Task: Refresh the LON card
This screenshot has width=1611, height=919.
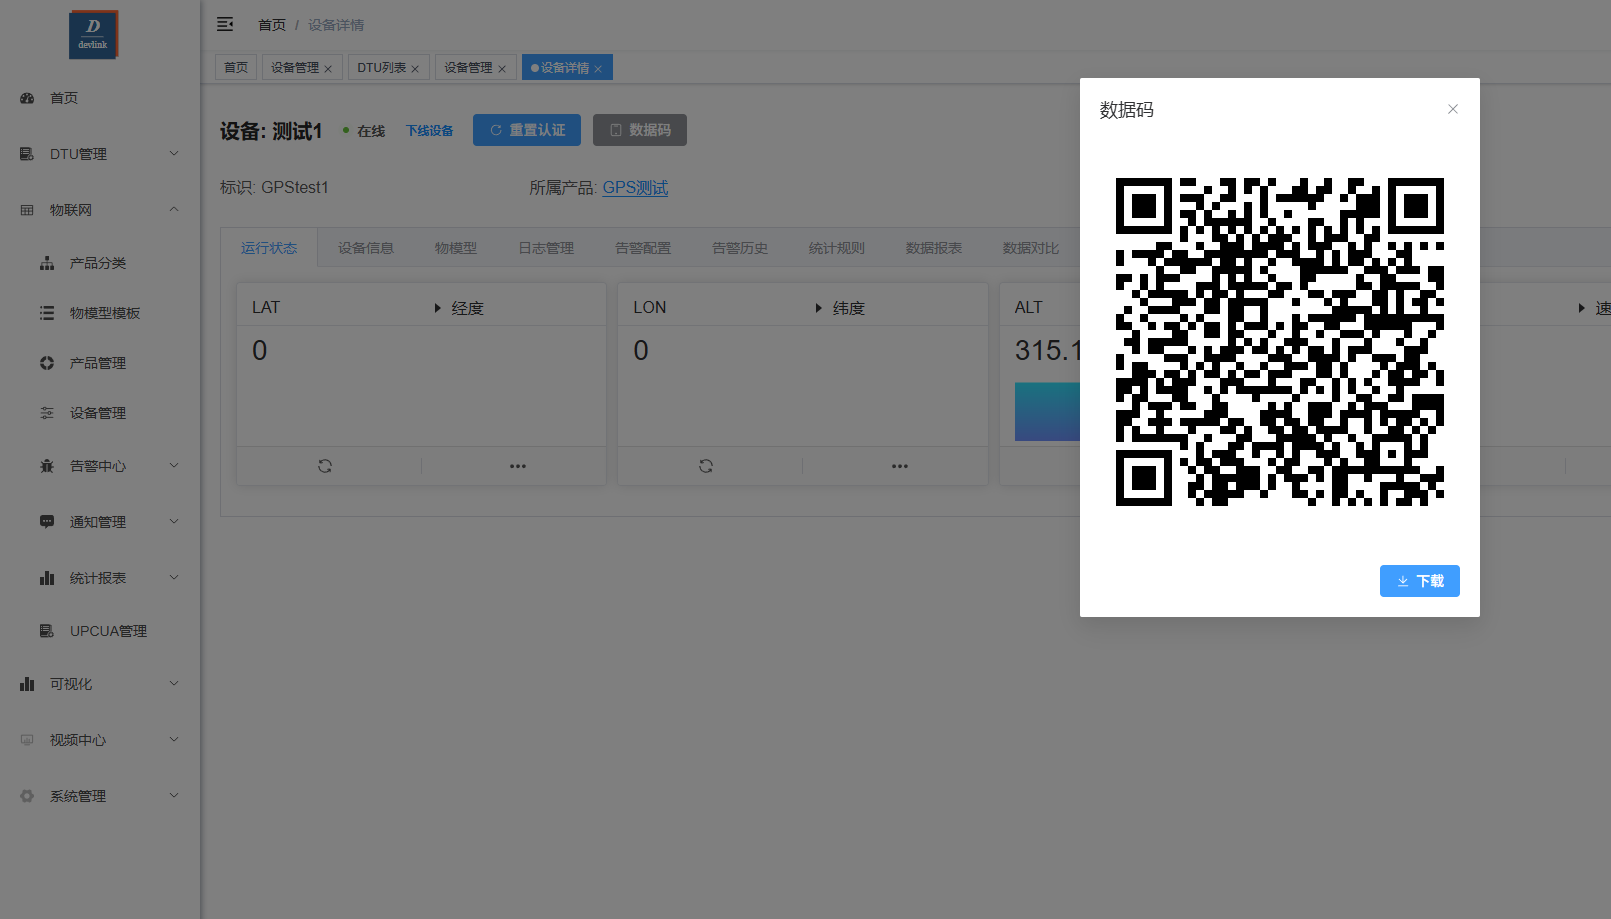Action: pyautogui.click(x=706, y=466)
